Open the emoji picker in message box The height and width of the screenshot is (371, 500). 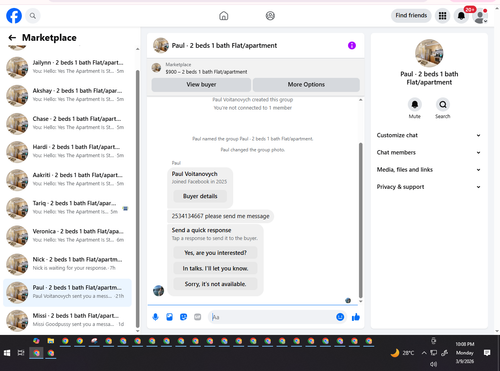click(x=340, y=317)
